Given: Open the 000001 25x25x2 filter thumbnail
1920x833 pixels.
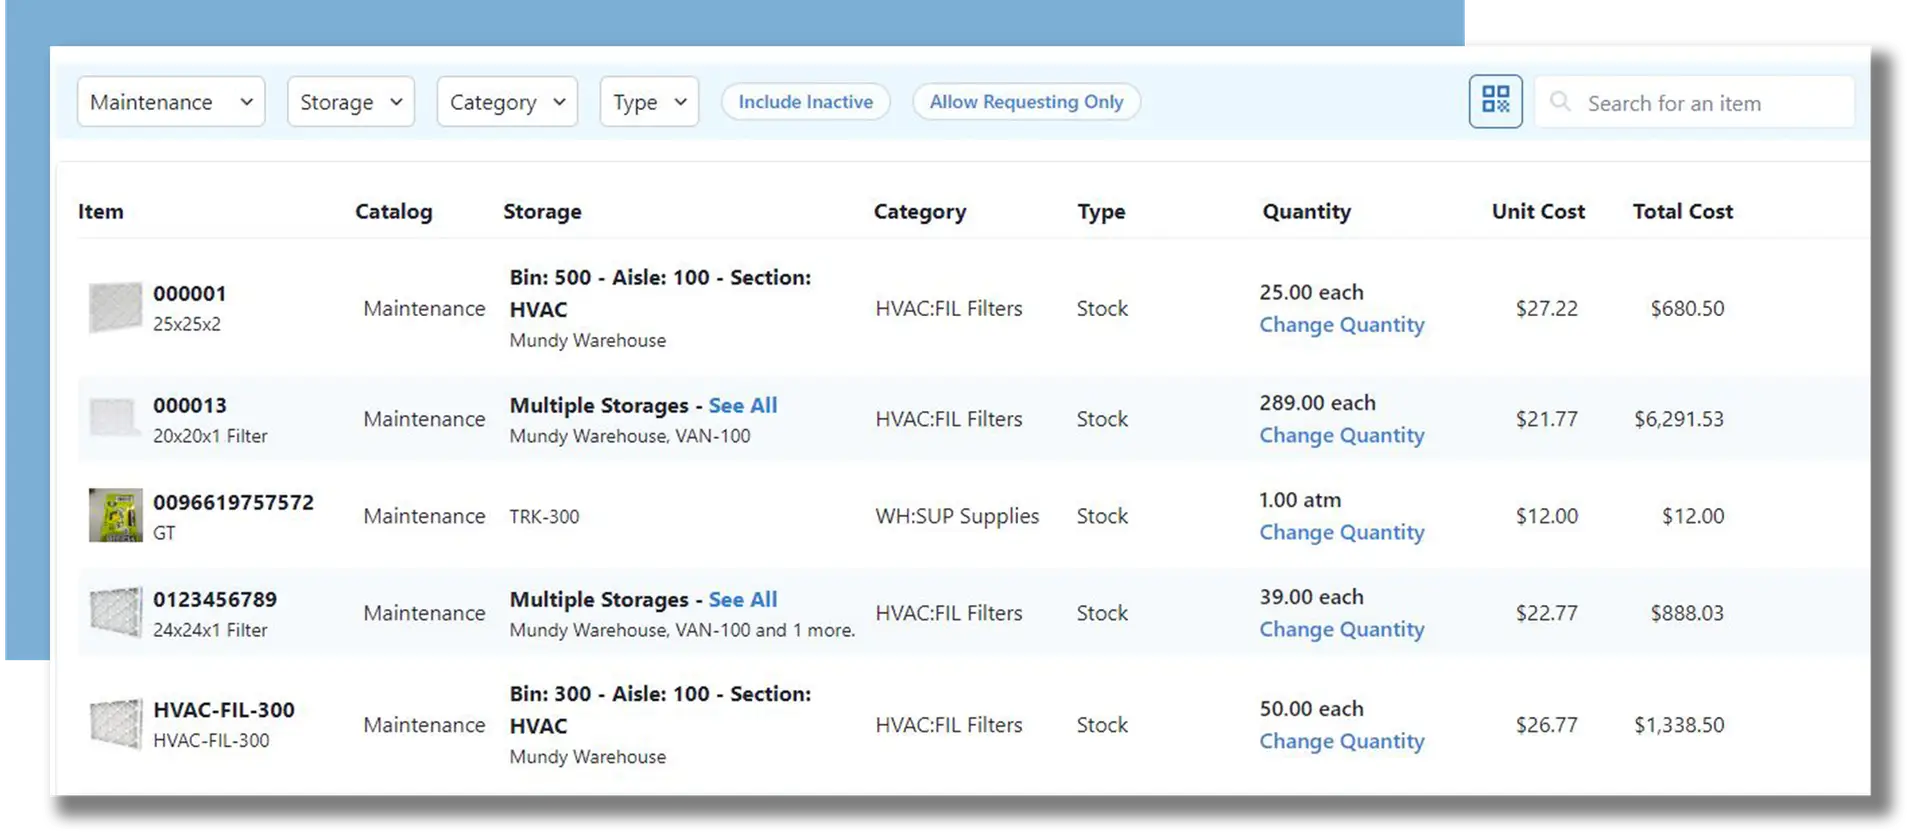Looking at the screenshot, I should coord(115,308).
